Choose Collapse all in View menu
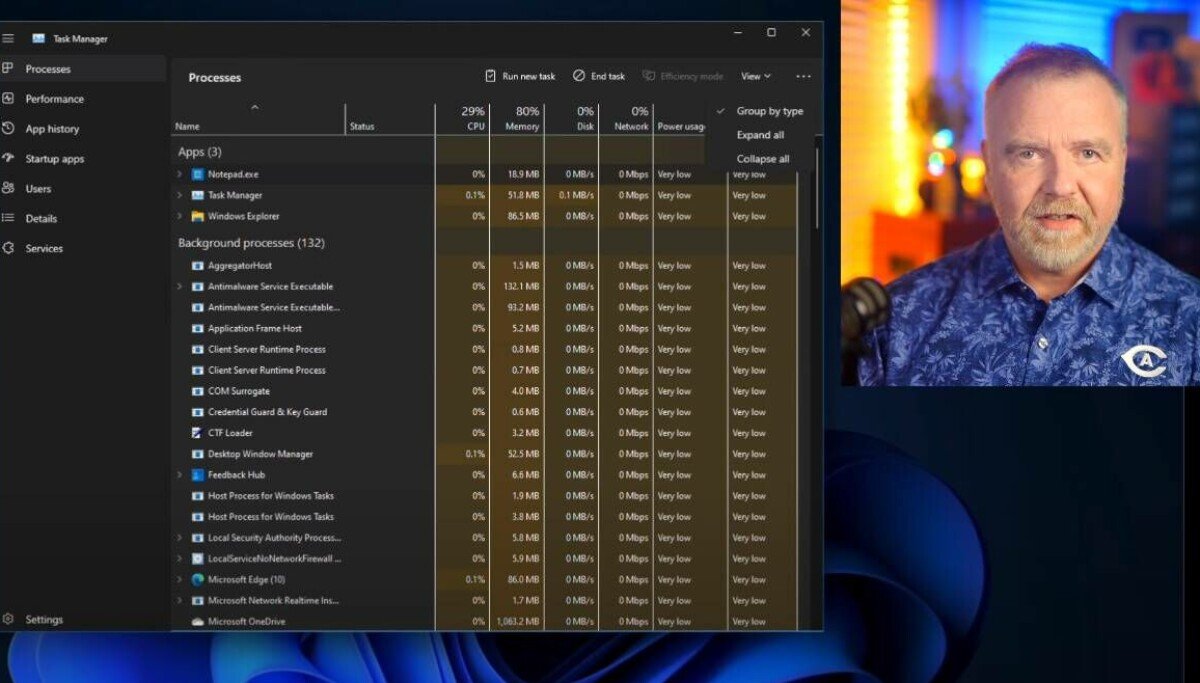This screenshot has width=1200, height=683. (762, 159)
